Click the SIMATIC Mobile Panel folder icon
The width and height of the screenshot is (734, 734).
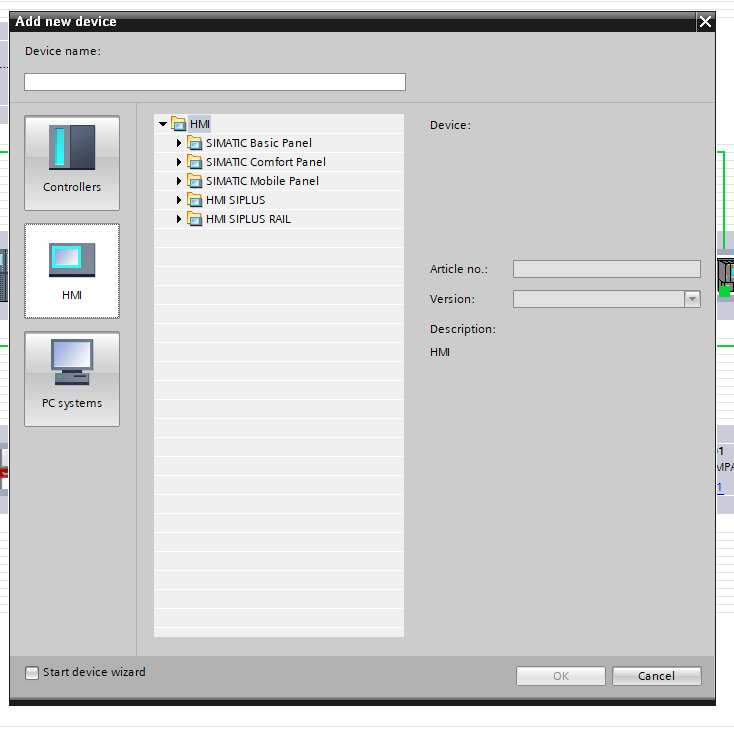[x=194, y=181]
